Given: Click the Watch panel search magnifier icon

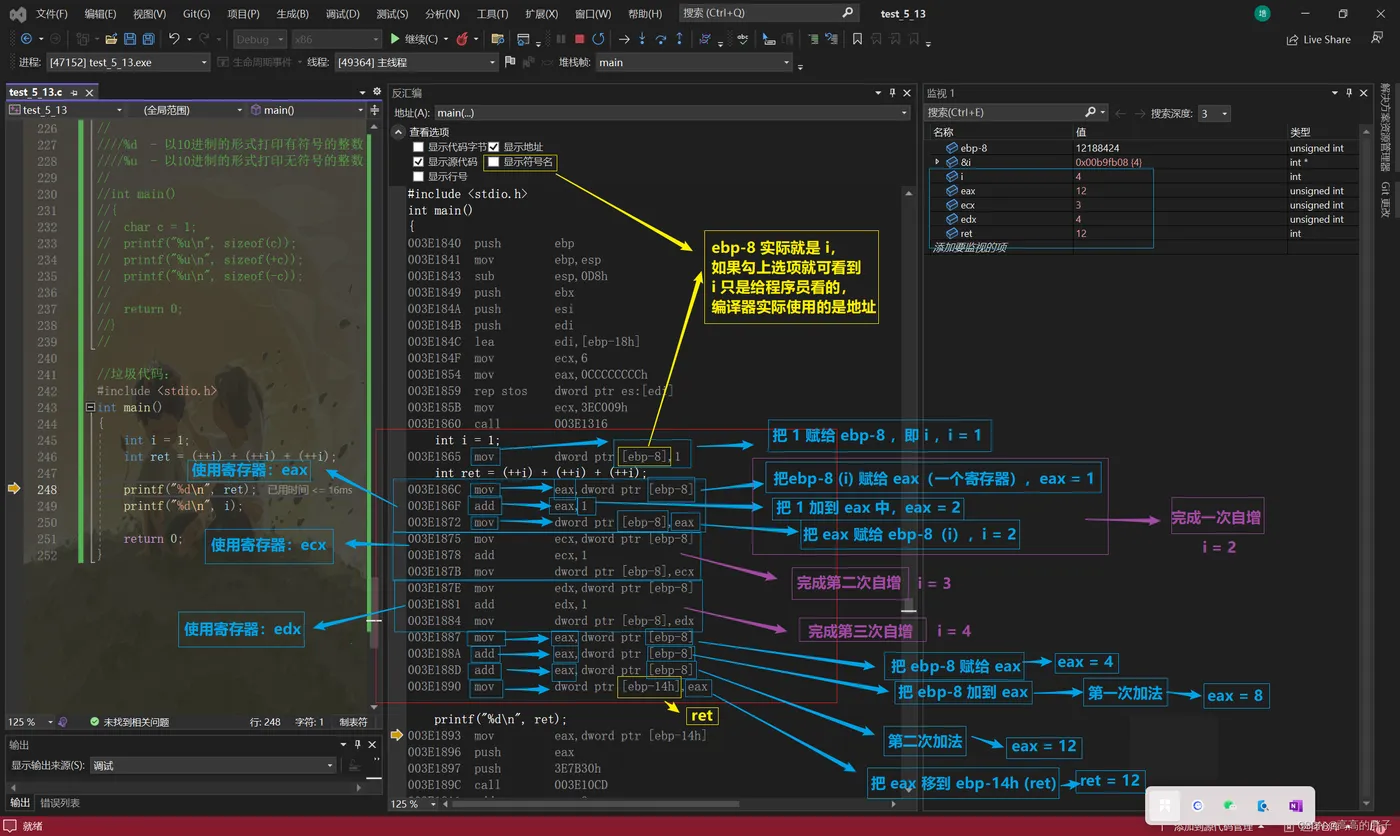Looking at the screenshot, I should pos(1091,113).
